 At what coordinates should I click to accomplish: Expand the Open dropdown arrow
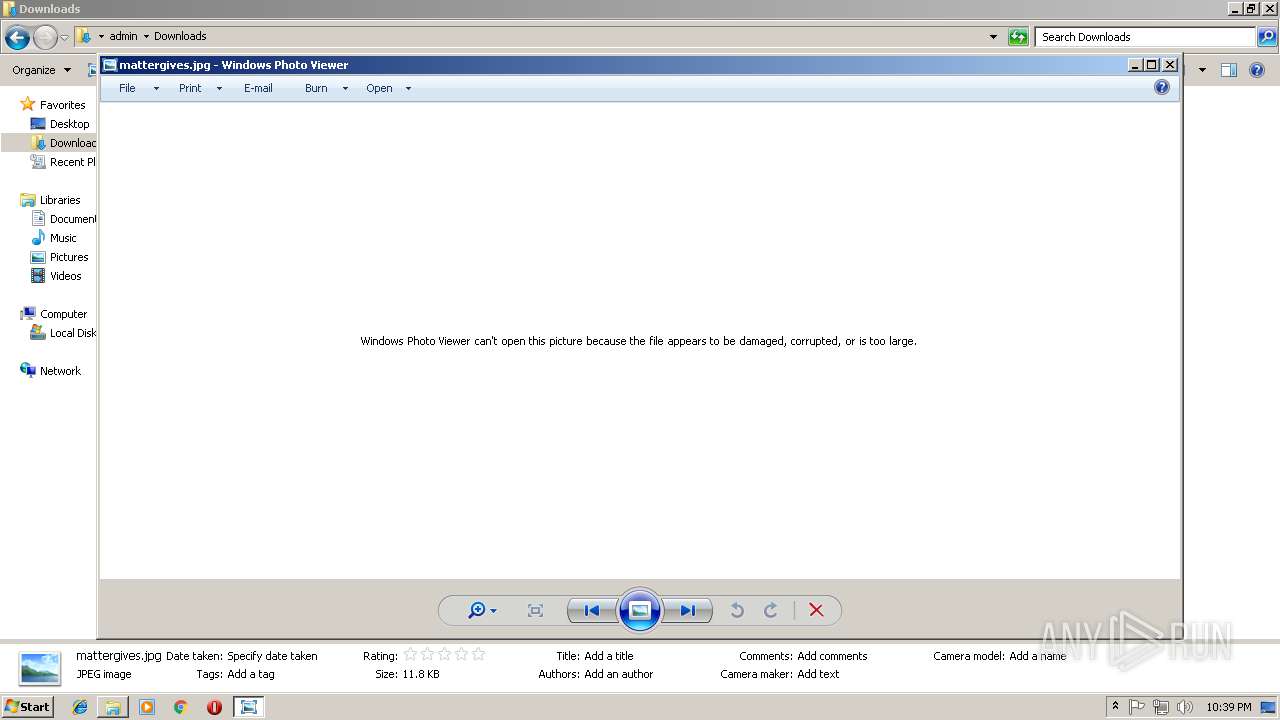click(x=408, y=89)
